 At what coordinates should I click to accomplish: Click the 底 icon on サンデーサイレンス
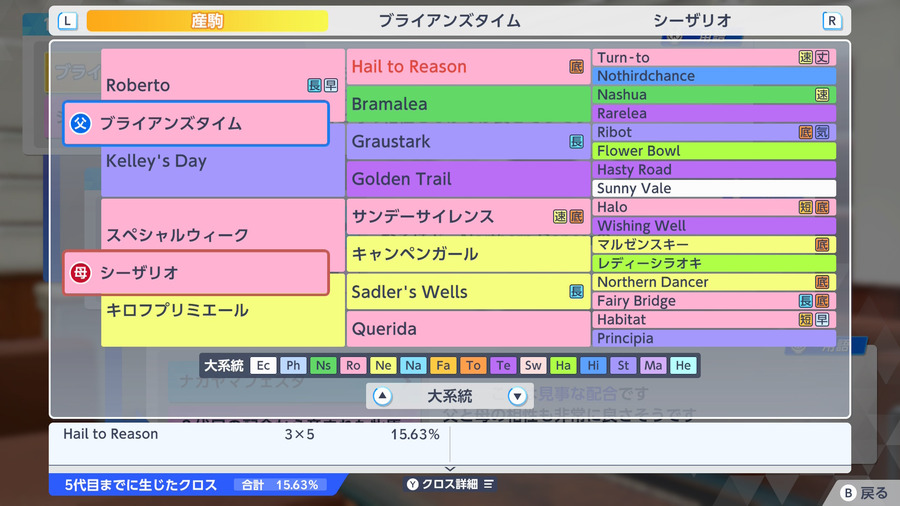tap(576, 216)
